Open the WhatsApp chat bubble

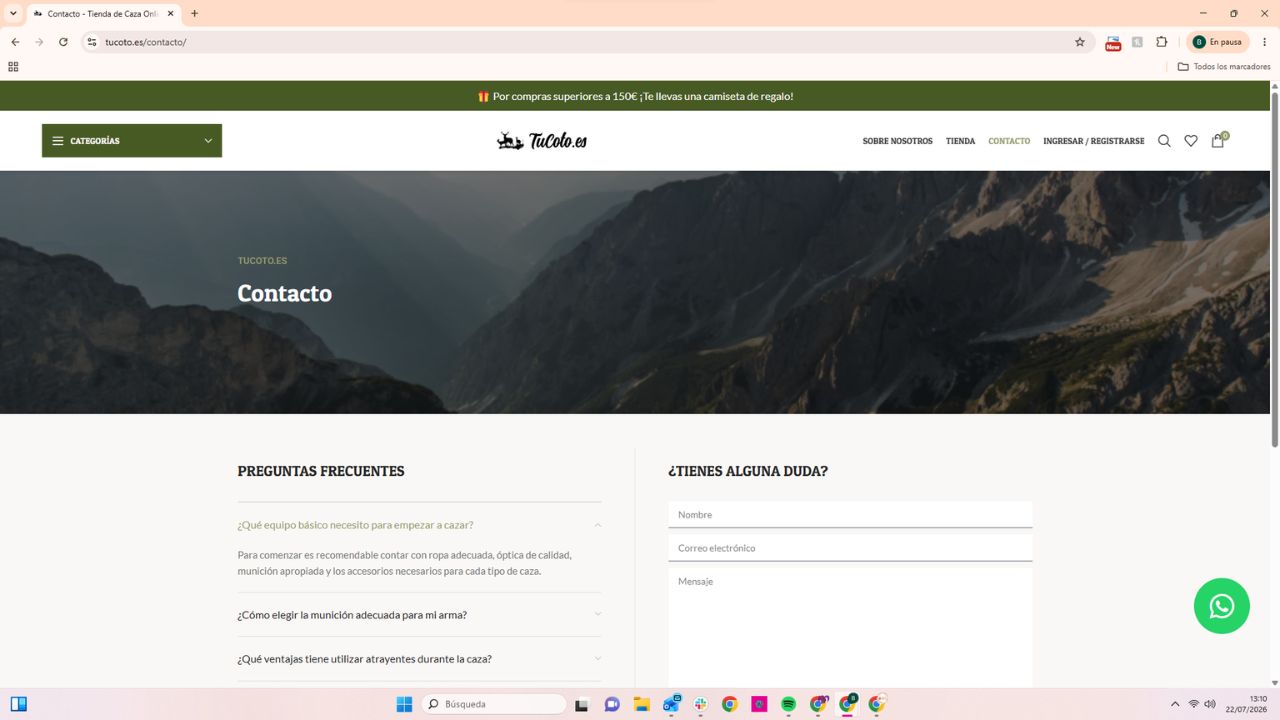pos(1222,606)
